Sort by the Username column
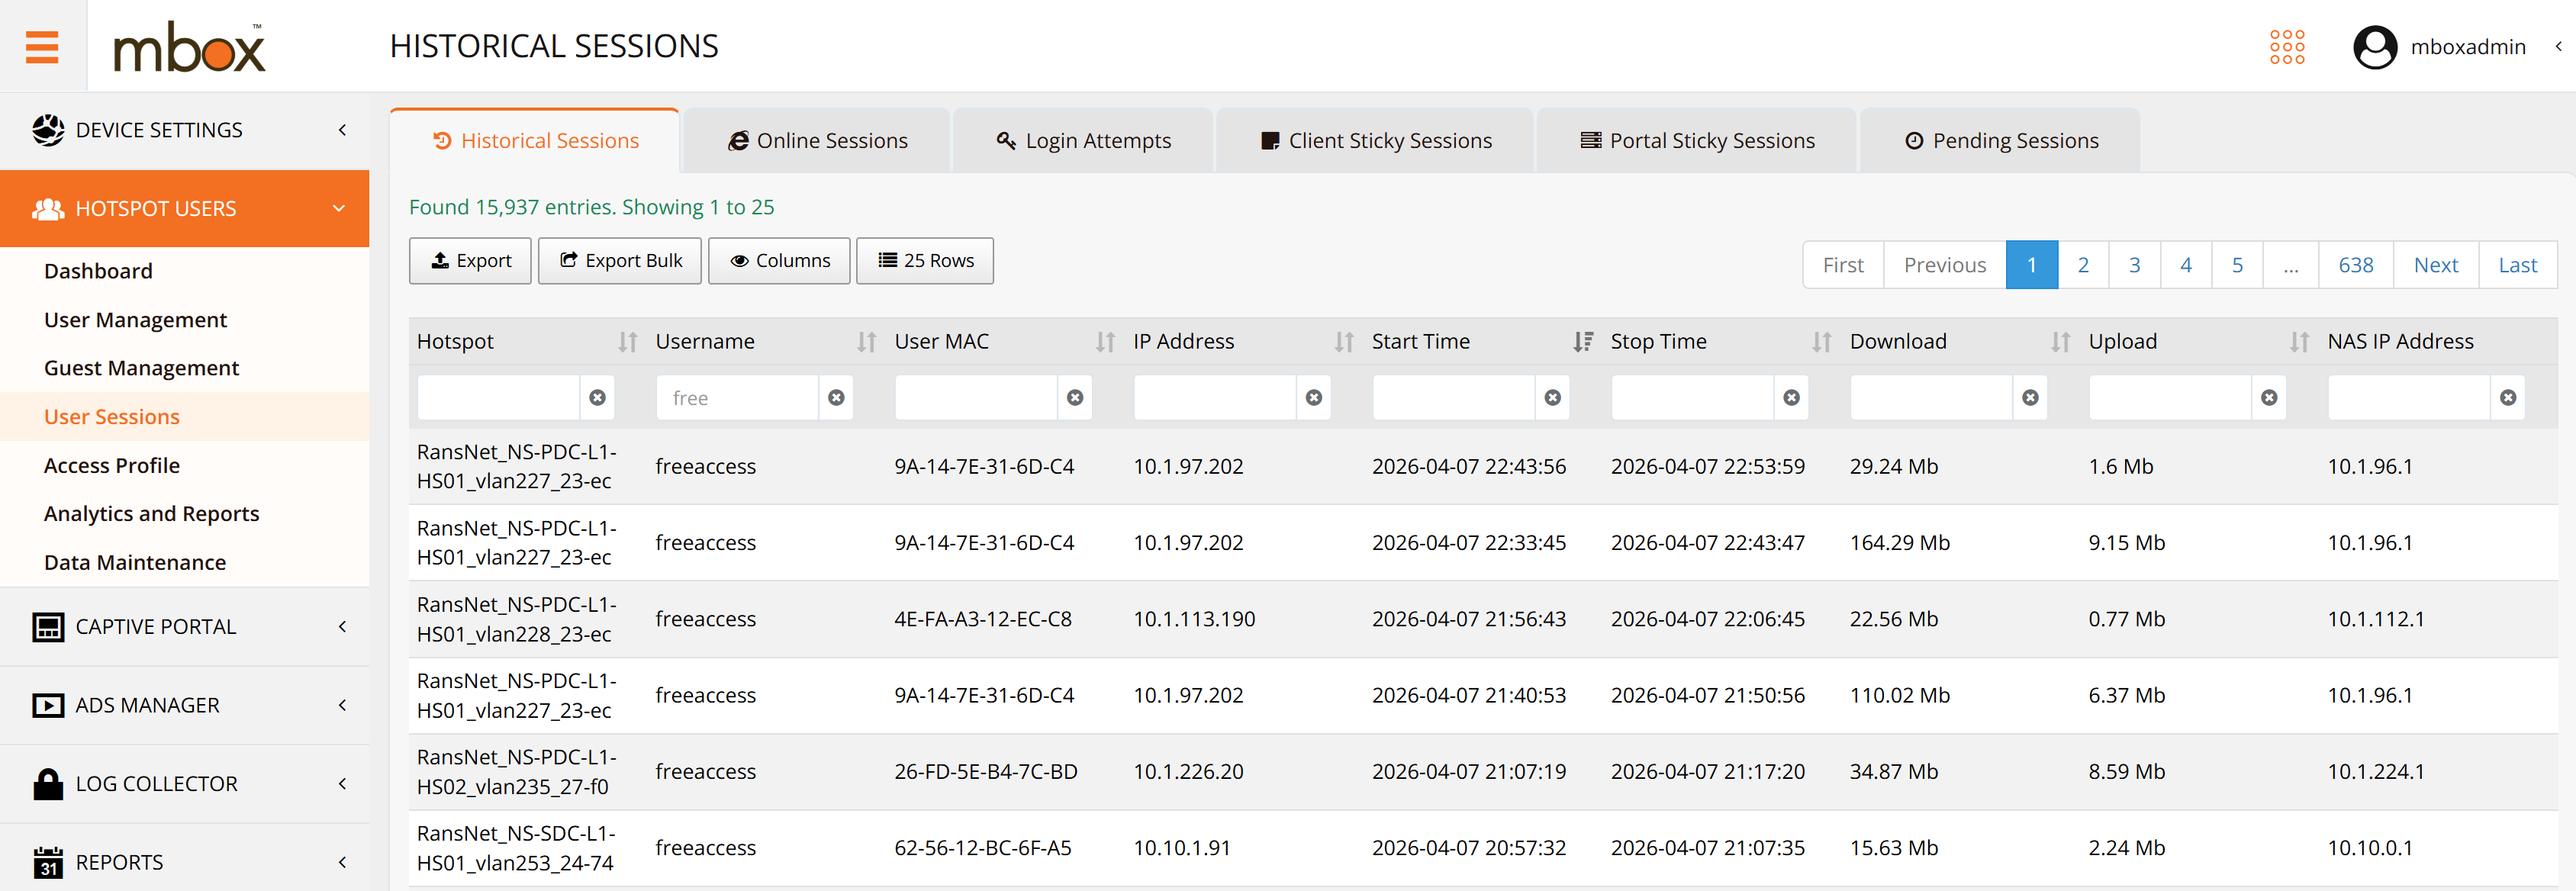This screenshot has width=2576, height=891. point(866,342)
